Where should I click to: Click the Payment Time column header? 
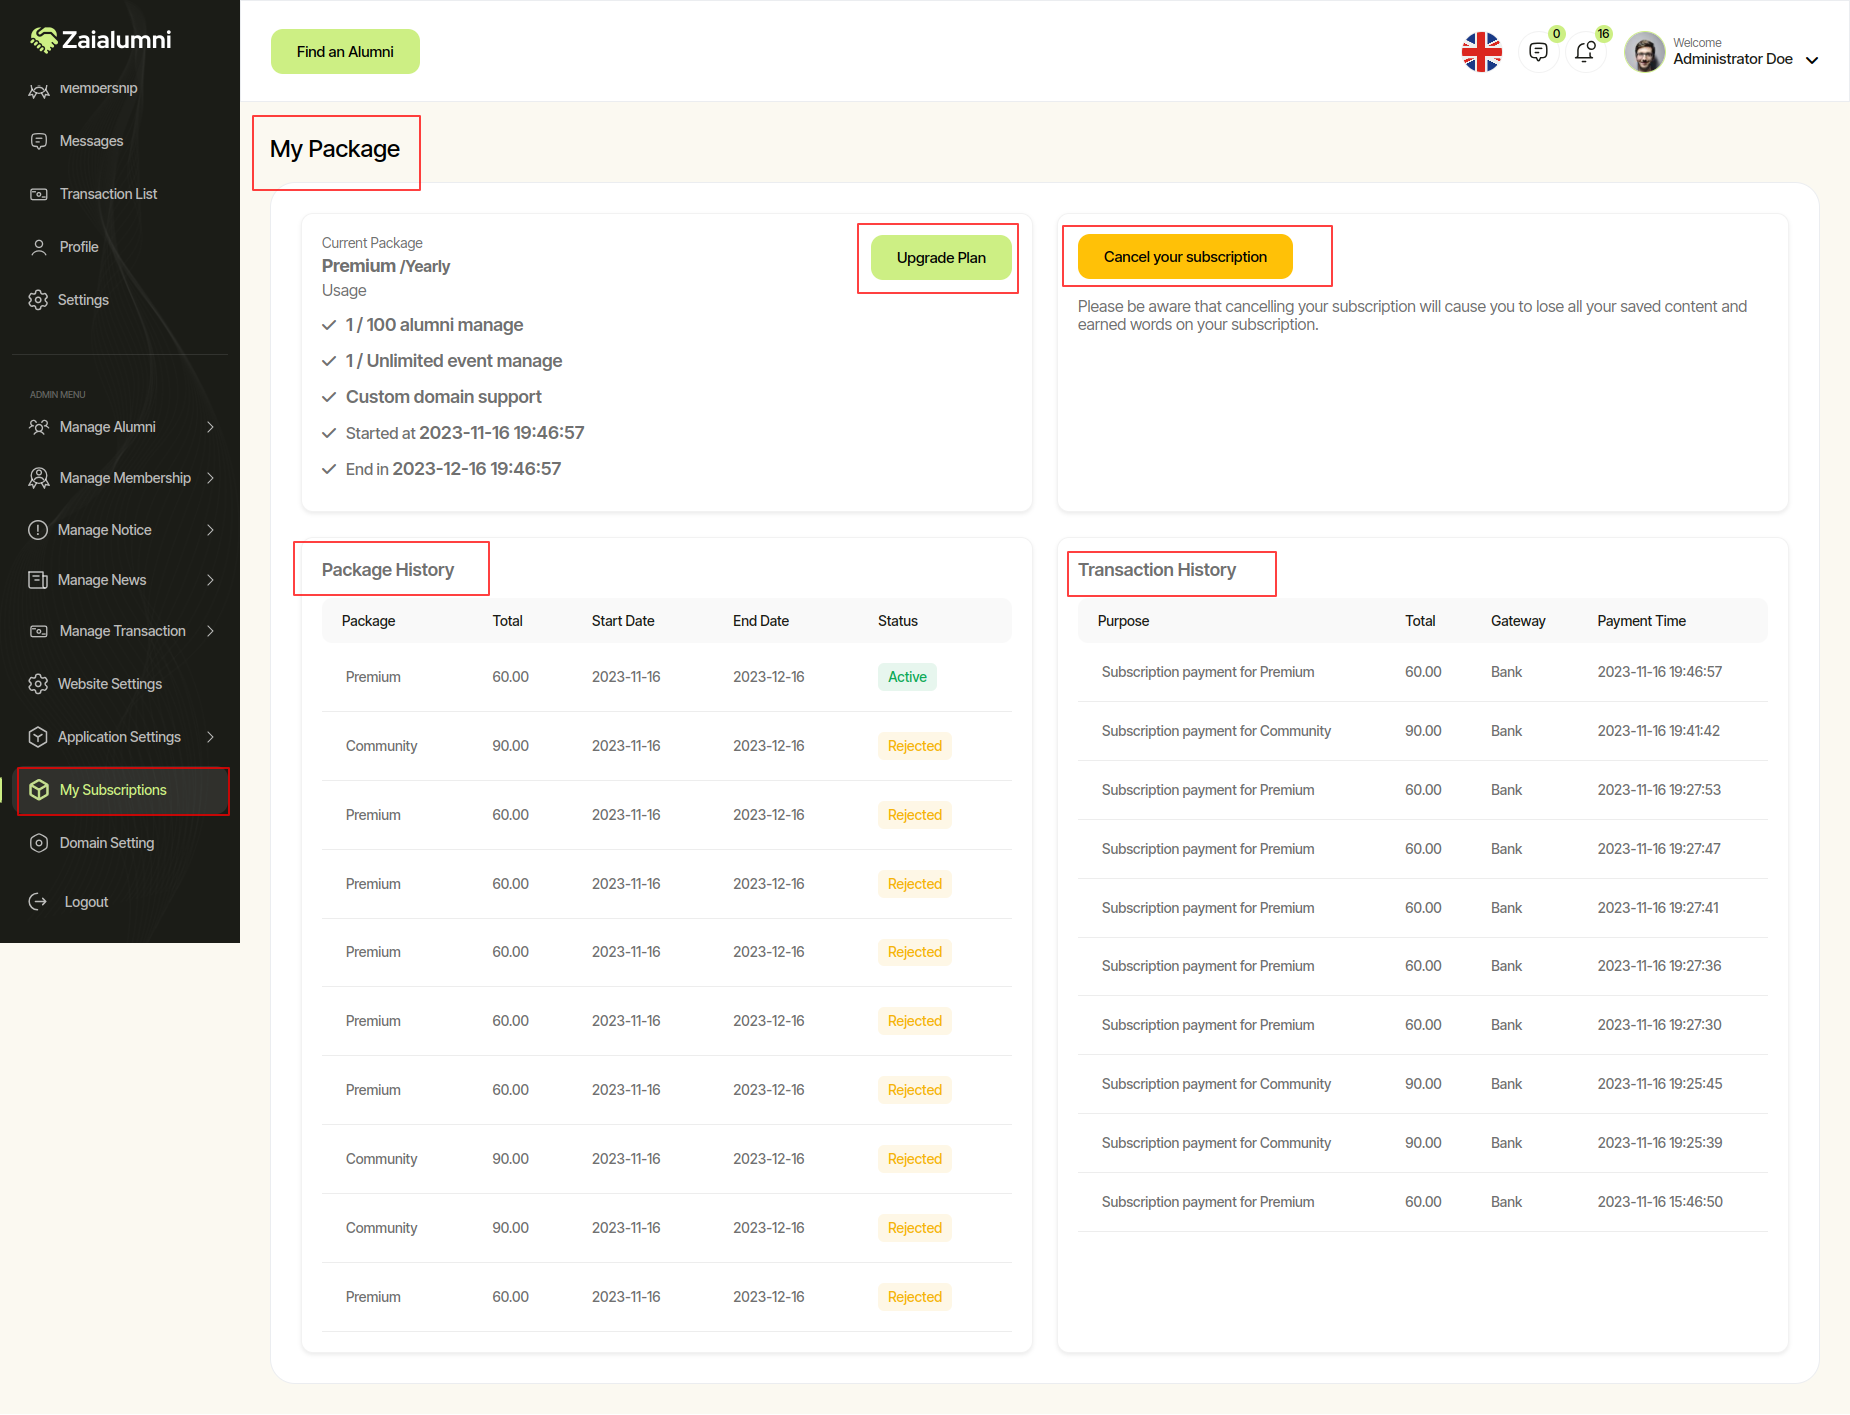pos(1641,621)
